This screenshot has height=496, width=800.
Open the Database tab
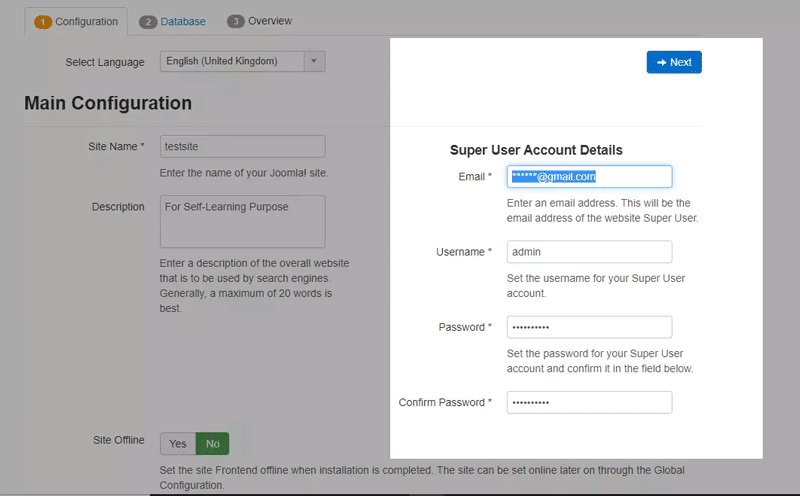[184, 21]
